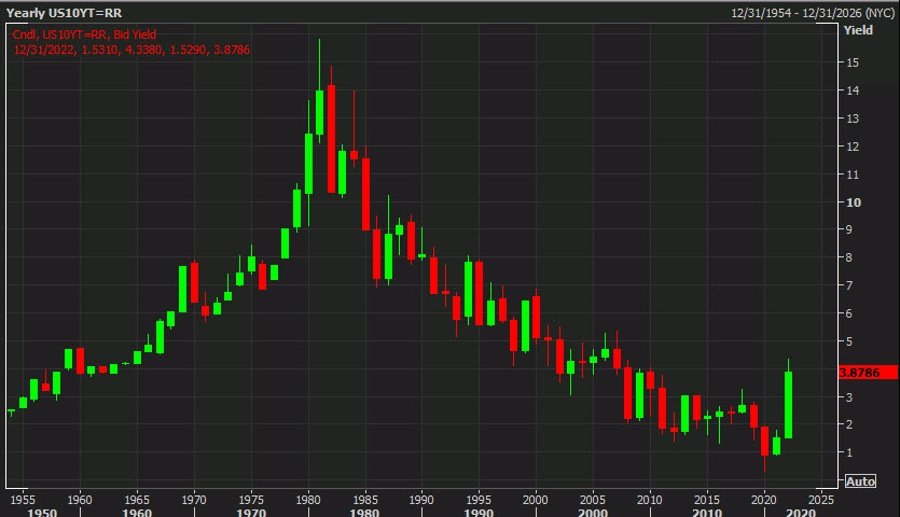Select the 1985 year label on time axis
Screen dimensions: 900x517
click(365, 498)
